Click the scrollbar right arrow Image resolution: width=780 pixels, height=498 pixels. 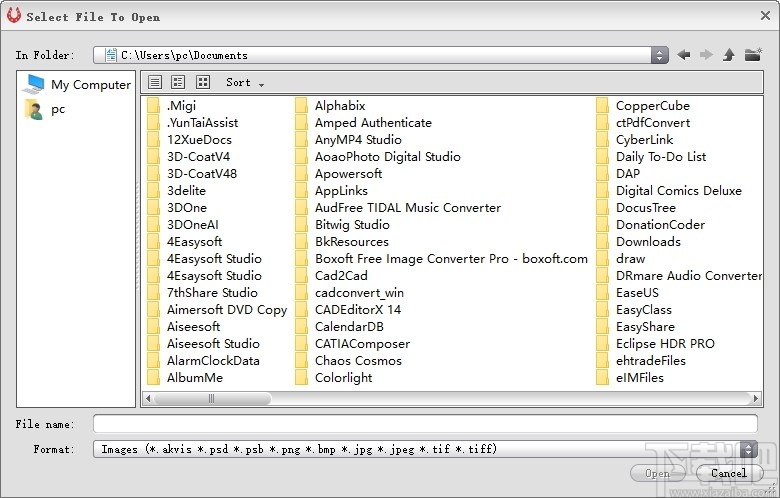pos(756,398)
